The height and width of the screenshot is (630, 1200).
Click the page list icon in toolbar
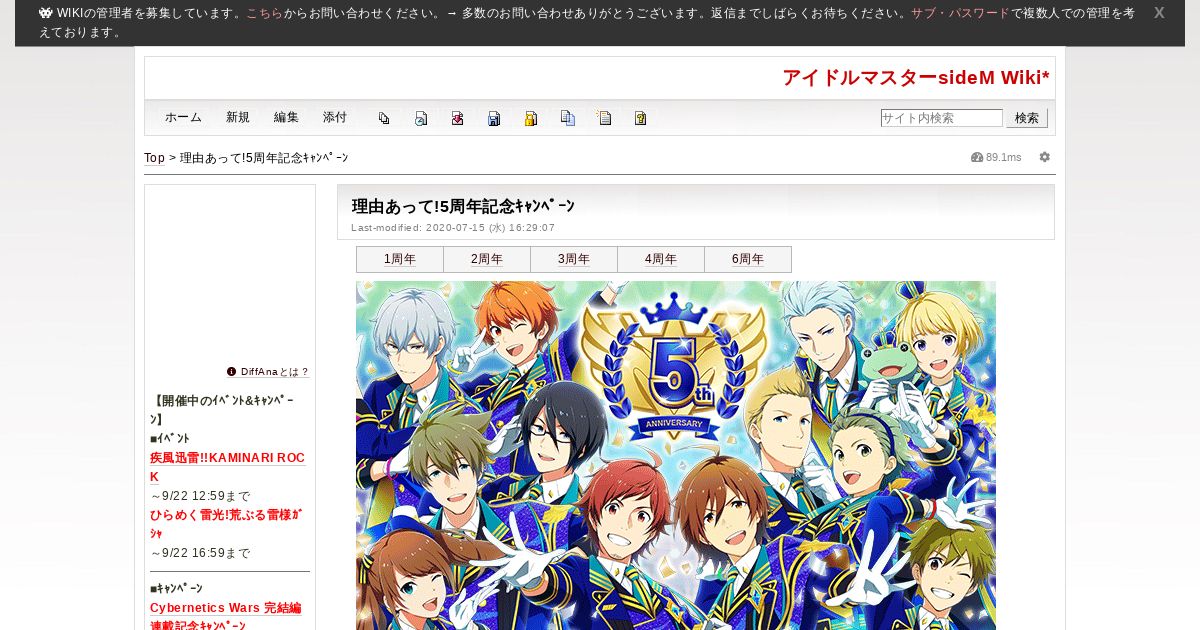click(x=384, y=118)
